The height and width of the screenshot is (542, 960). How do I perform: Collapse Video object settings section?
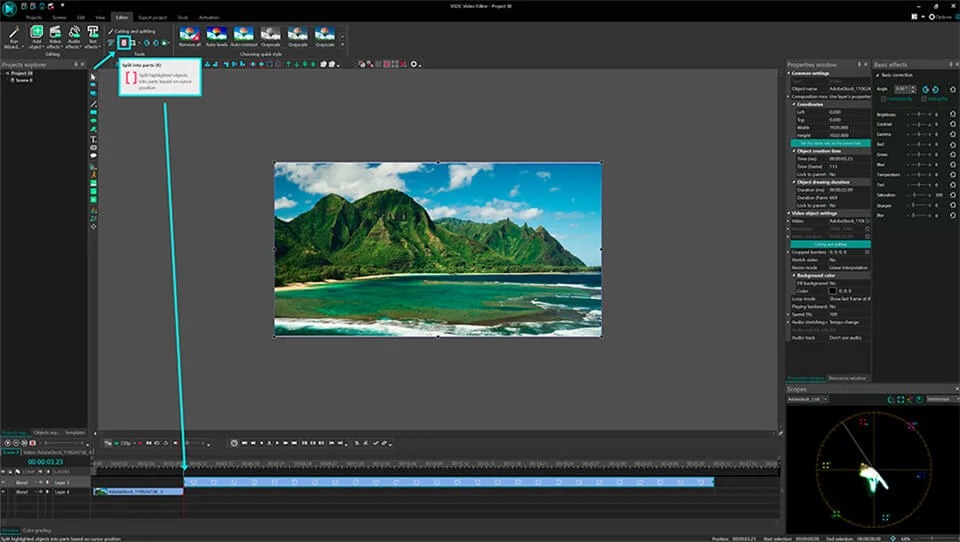tap(789, 213)
